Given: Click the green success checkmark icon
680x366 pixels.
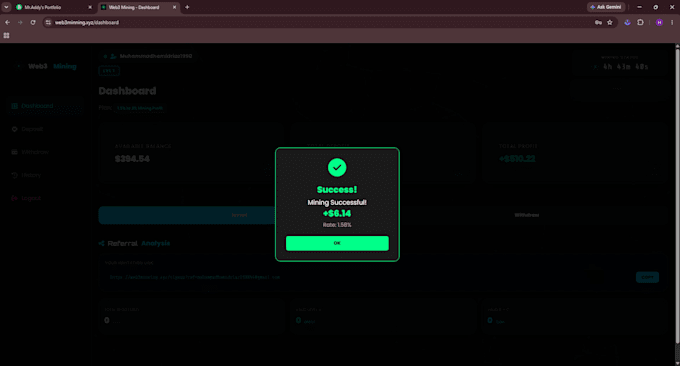Looking at the screenshot, I should (337, 167).
